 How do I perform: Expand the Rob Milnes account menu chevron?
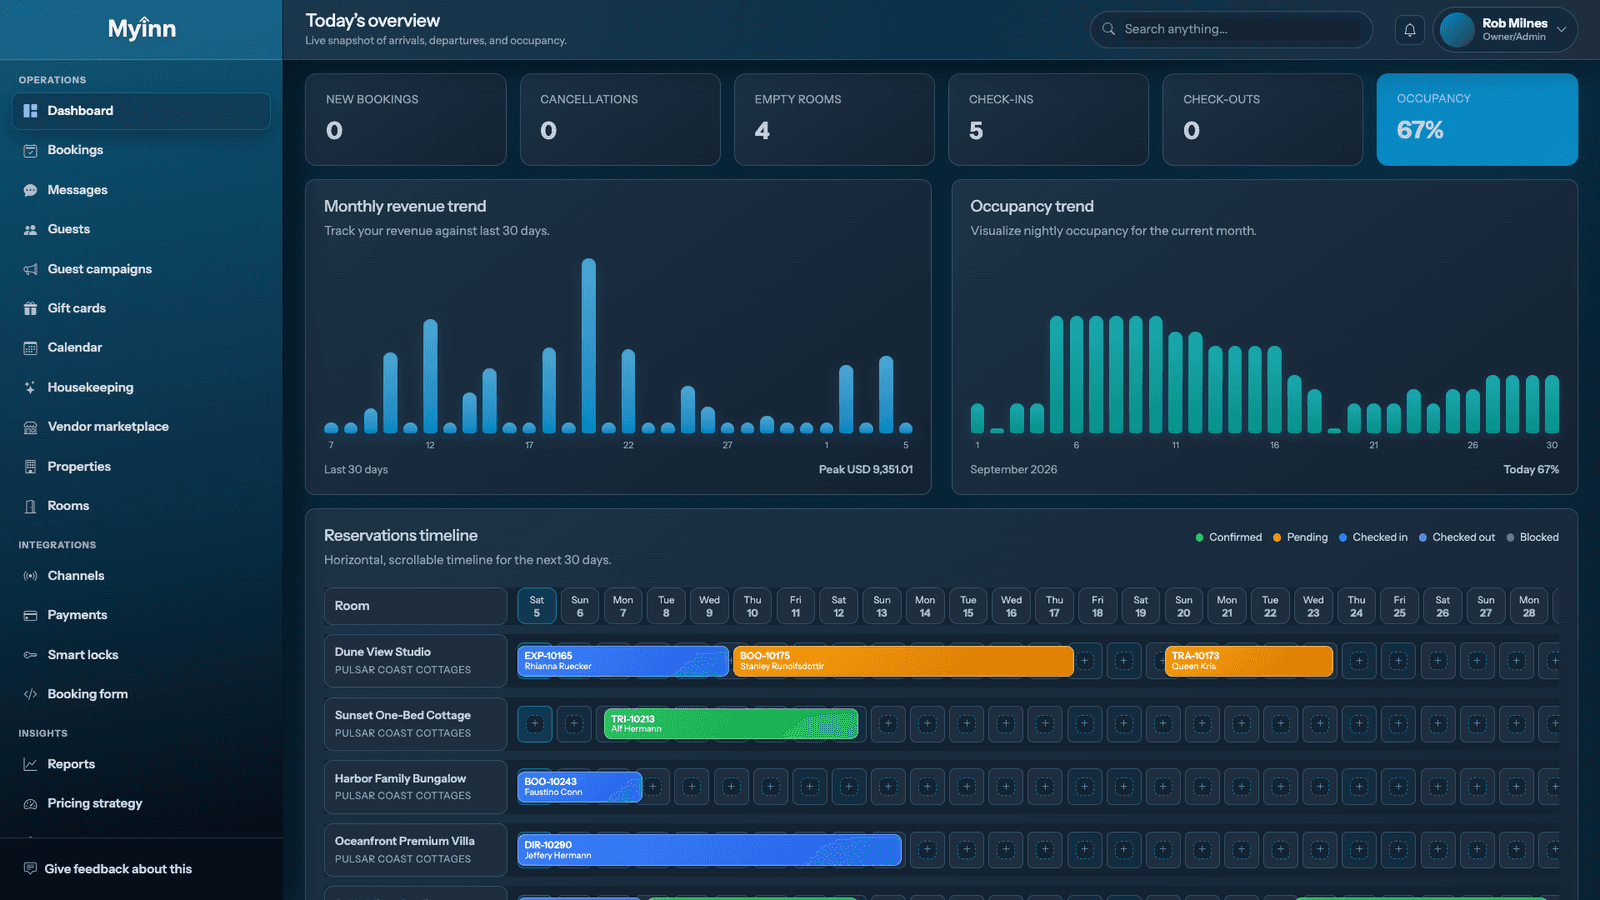1561,29
